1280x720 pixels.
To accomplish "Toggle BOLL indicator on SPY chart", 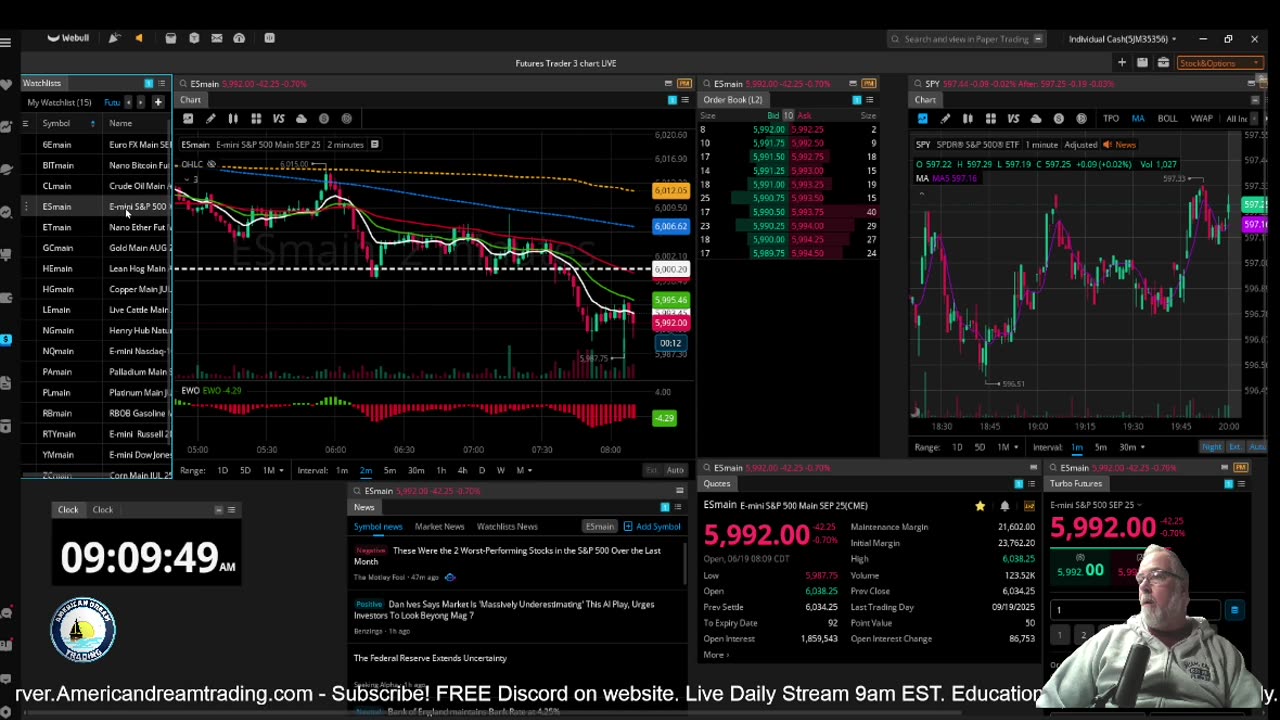I will point(1167,119).
